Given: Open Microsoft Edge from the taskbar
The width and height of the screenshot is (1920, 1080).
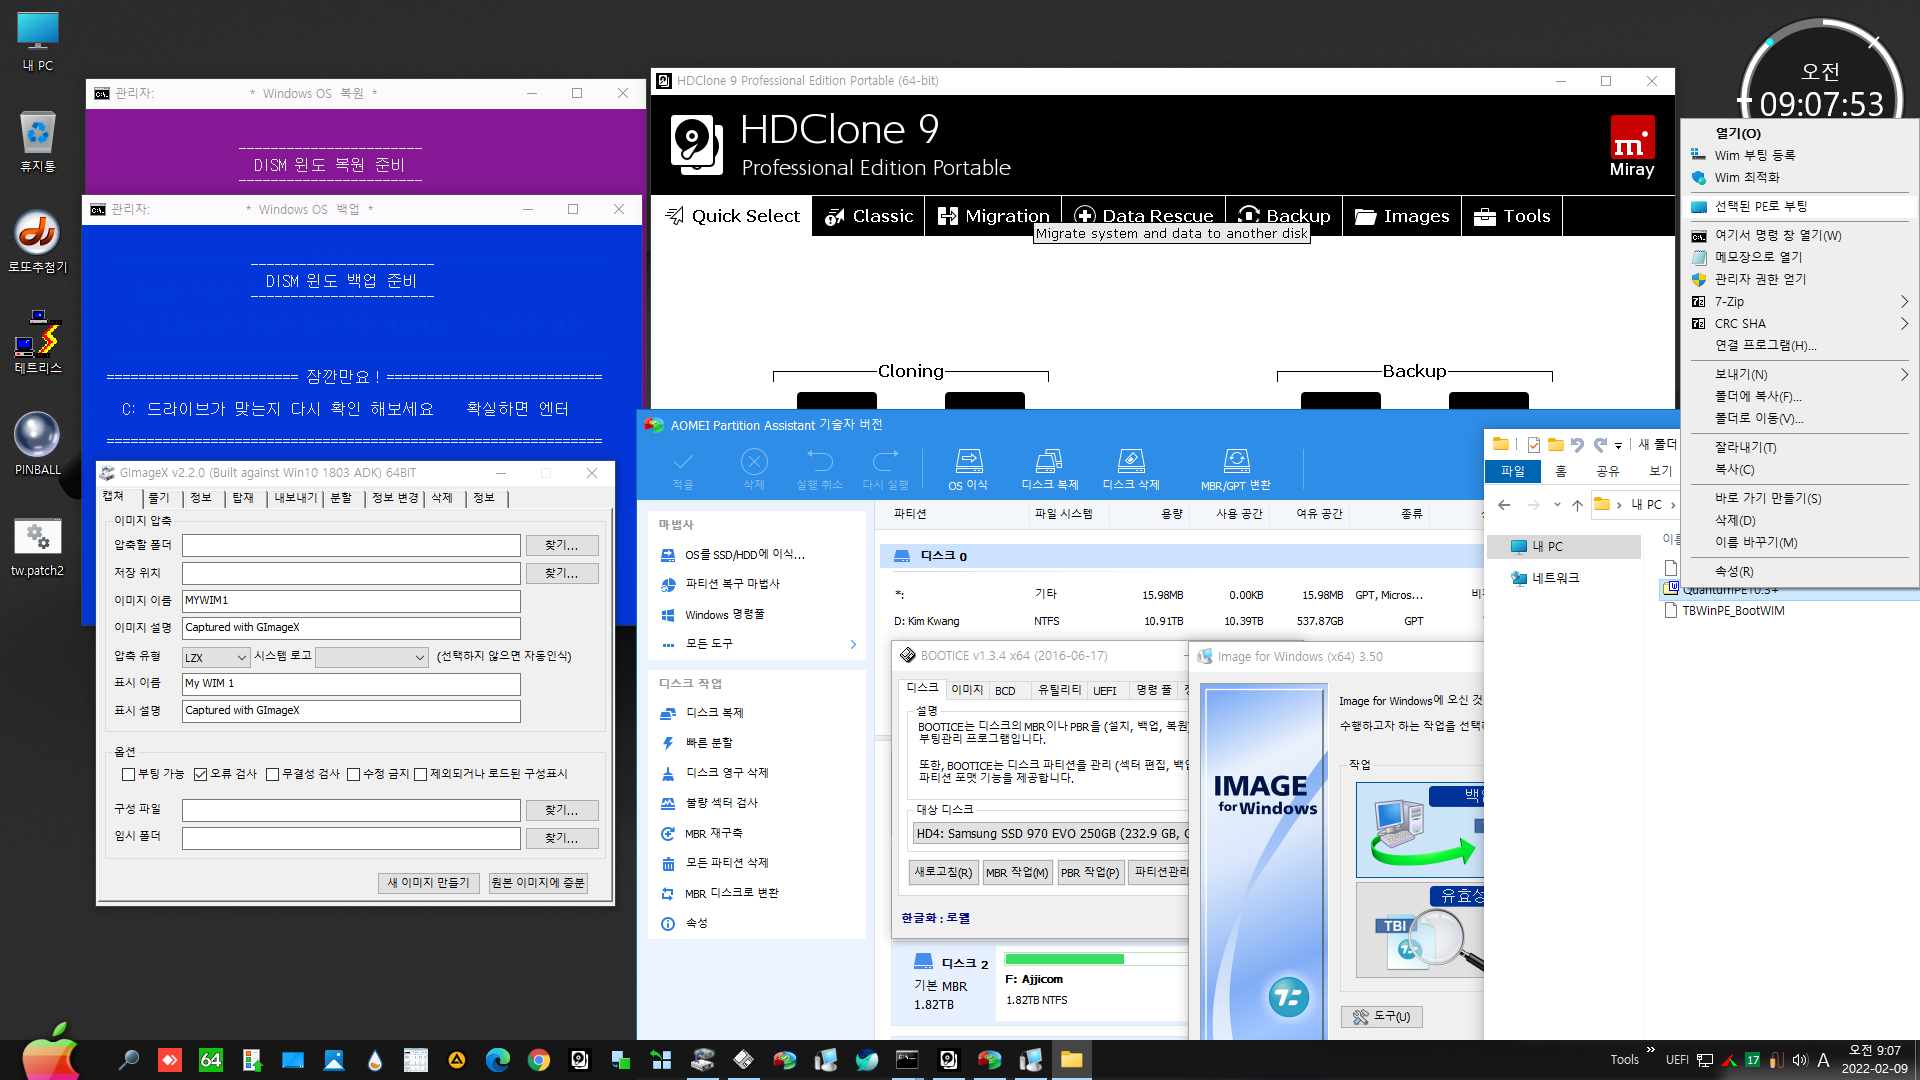Looking at the screenshot, I should 497,1060.
